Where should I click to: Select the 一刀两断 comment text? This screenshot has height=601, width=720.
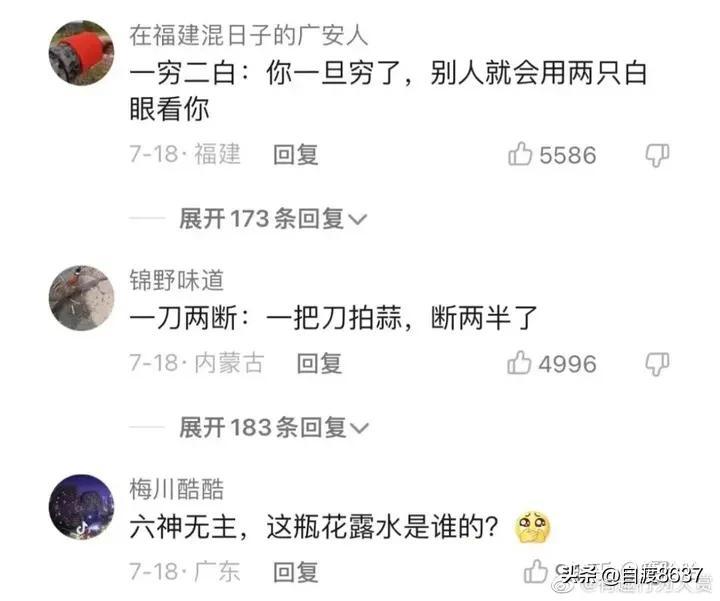(x=333, y=318)
